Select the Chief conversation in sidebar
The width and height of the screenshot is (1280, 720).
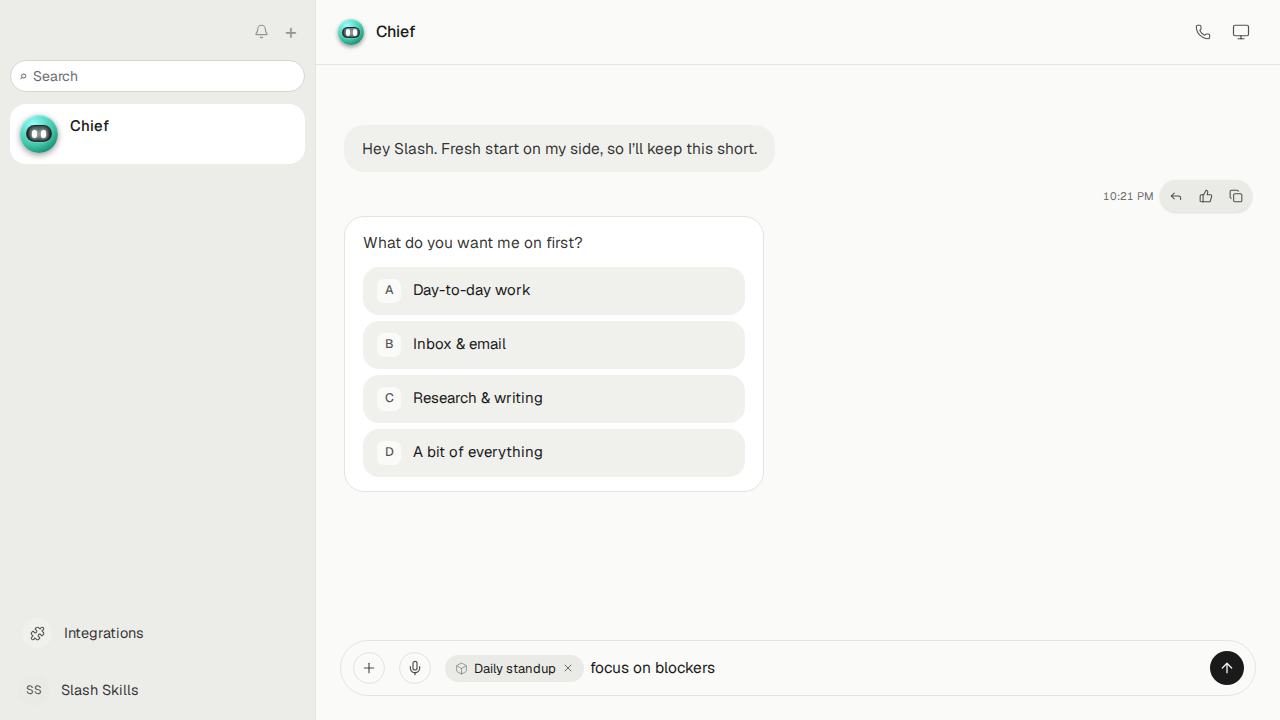tap(157, 134)
